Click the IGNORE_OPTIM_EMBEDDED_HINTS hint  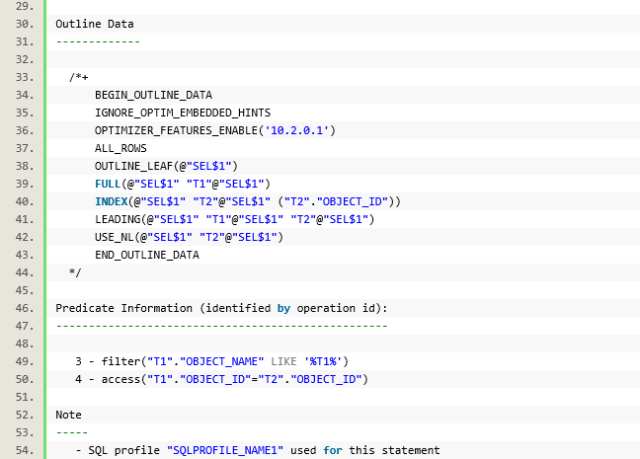tap(182, 113)
